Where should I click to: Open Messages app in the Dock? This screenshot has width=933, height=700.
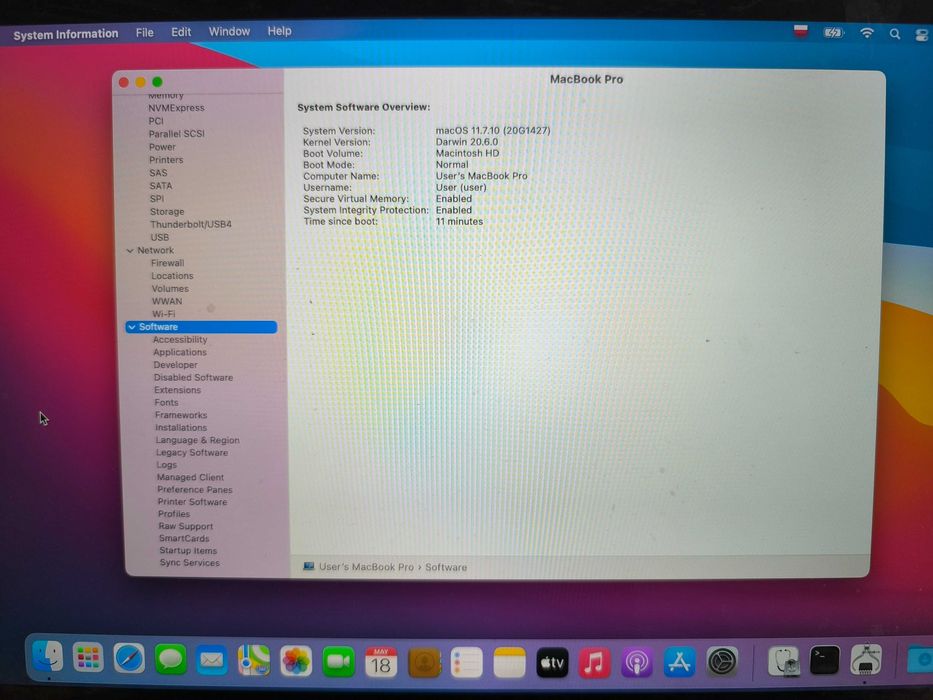click(171, 660)
